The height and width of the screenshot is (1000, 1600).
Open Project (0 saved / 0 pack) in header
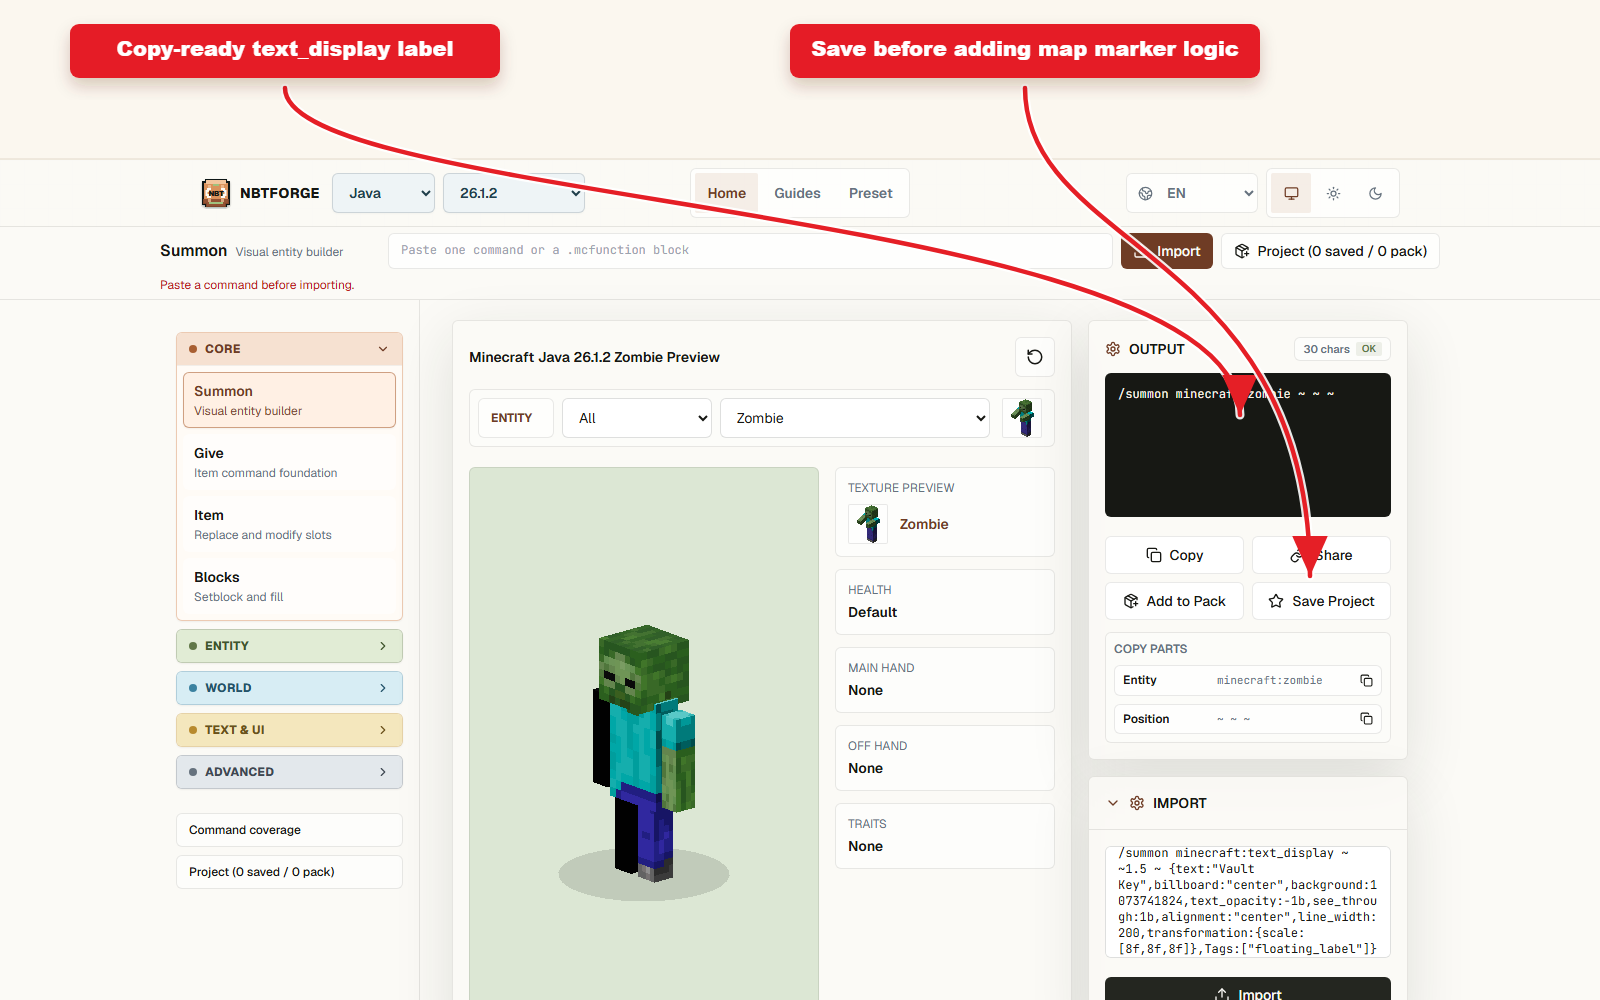tap(1330, 251)
